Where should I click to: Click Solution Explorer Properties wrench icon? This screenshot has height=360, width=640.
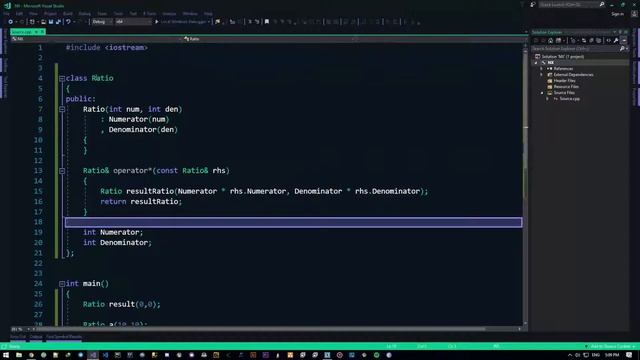click(616, 40)
